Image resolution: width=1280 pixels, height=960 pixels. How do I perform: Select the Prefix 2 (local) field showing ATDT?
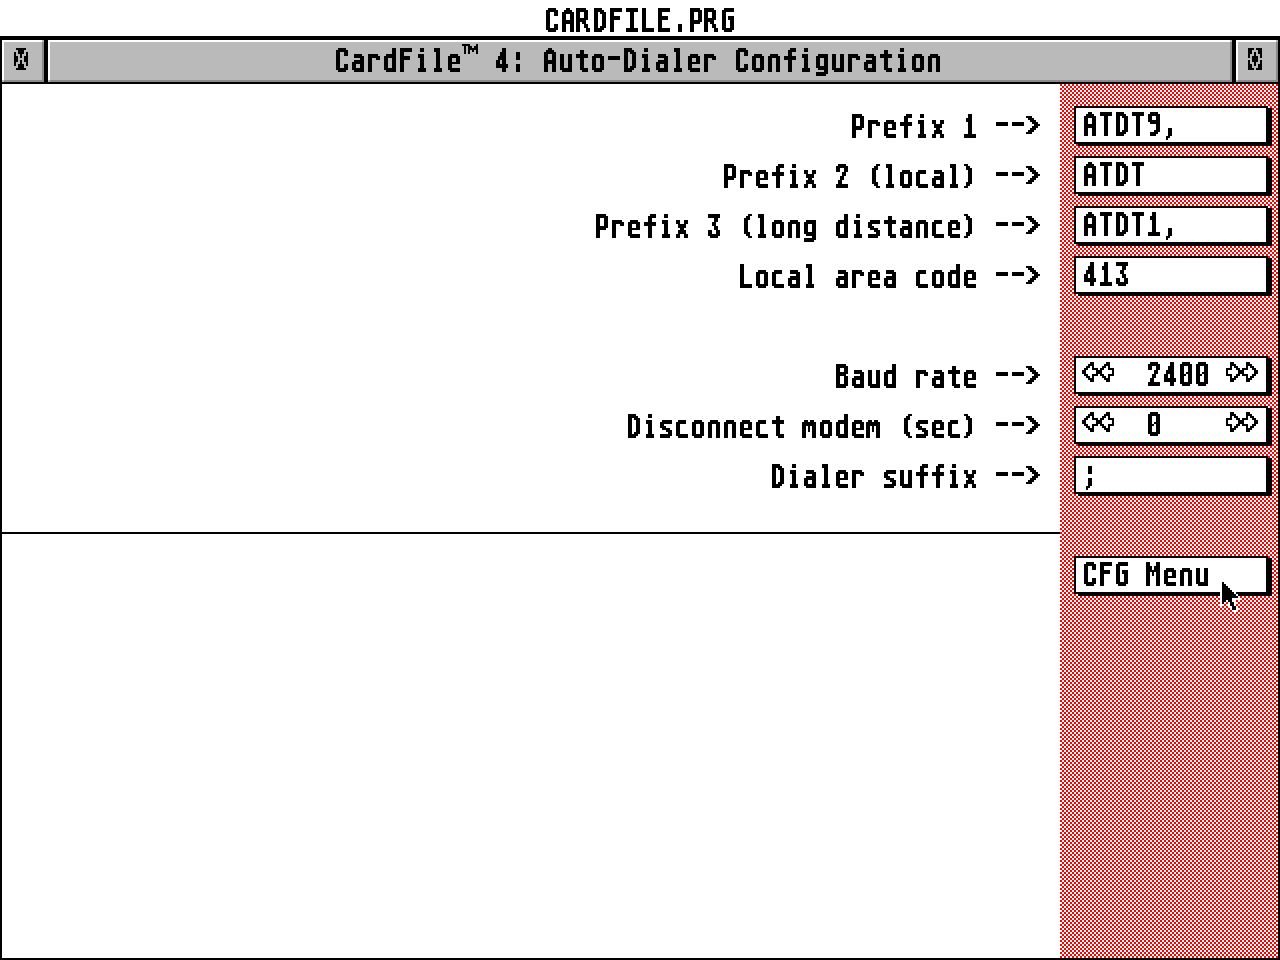1170,175
